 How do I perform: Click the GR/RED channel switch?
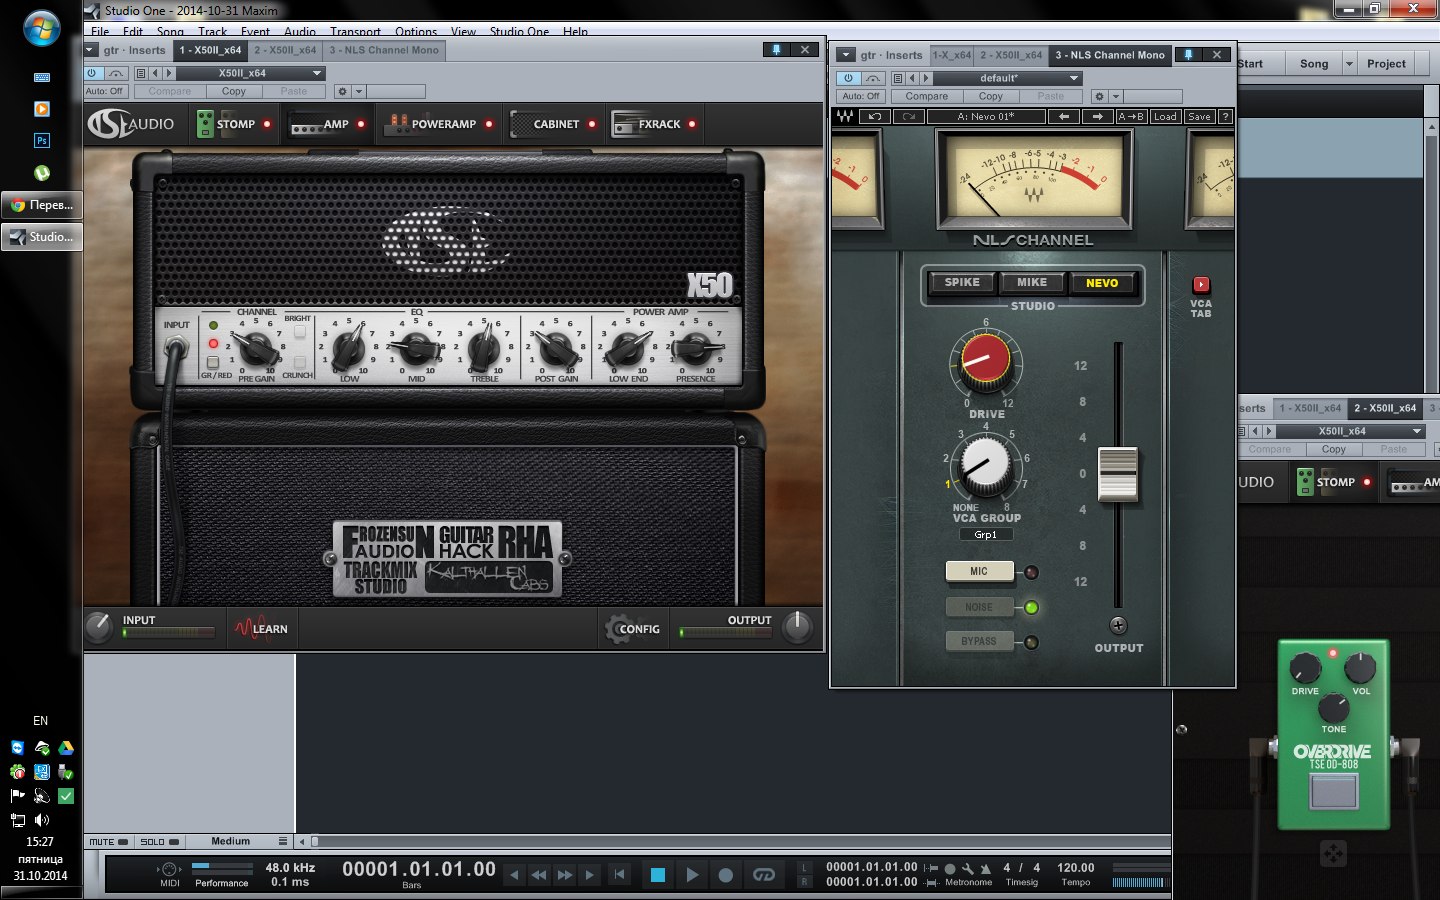213,362
